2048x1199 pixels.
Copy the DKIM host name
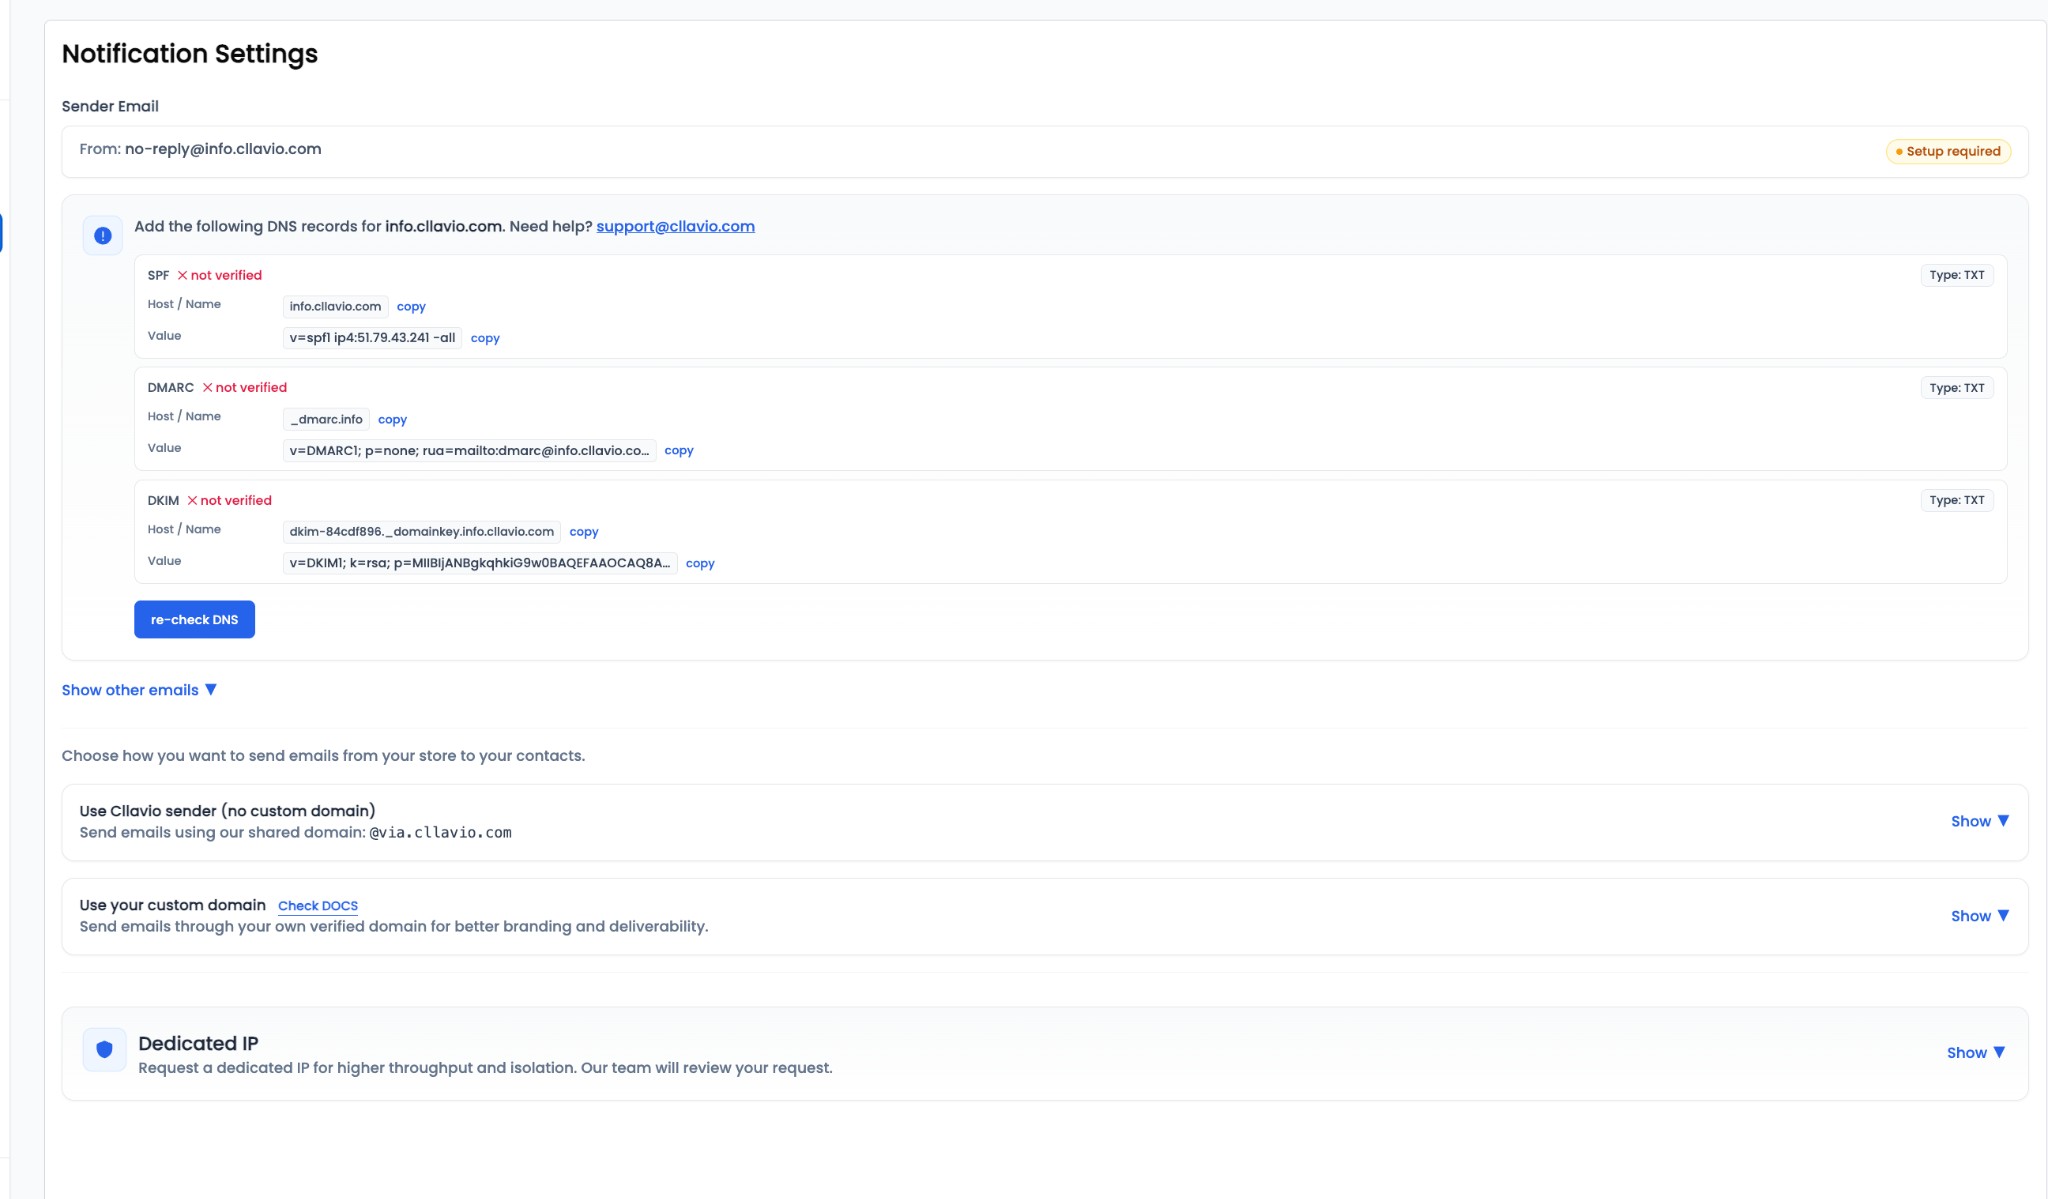tap(583, 531)
